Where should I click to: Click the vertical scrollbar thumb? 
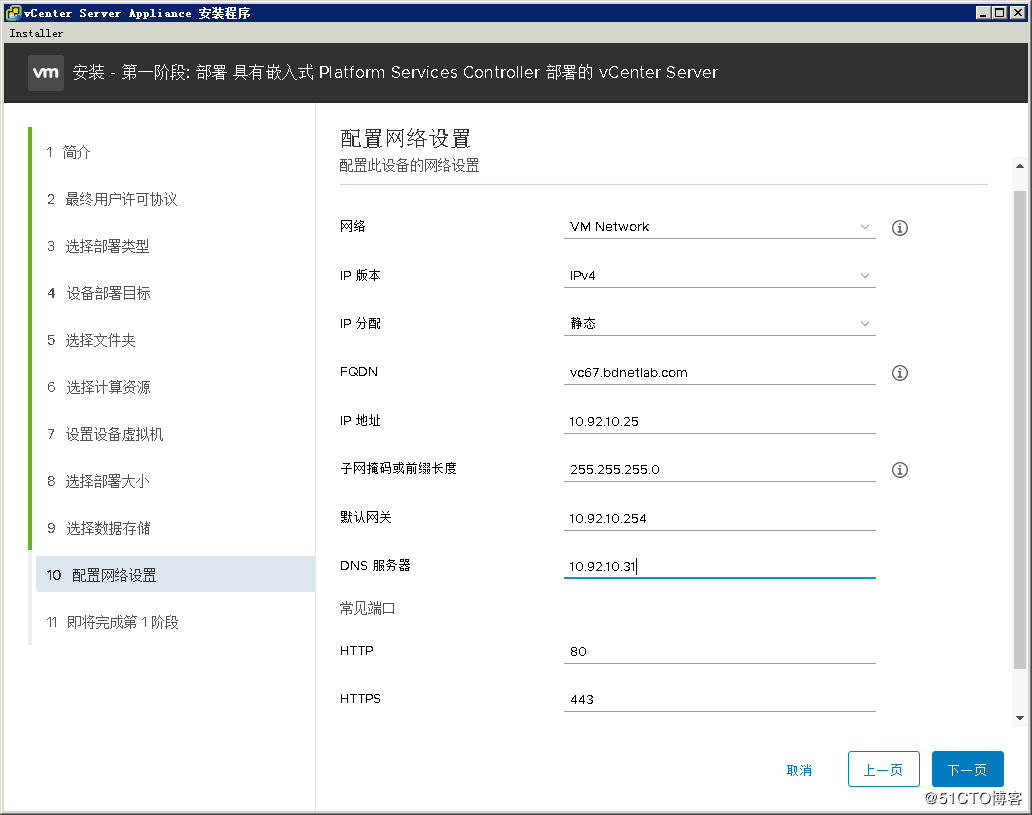coord(1019,429)
